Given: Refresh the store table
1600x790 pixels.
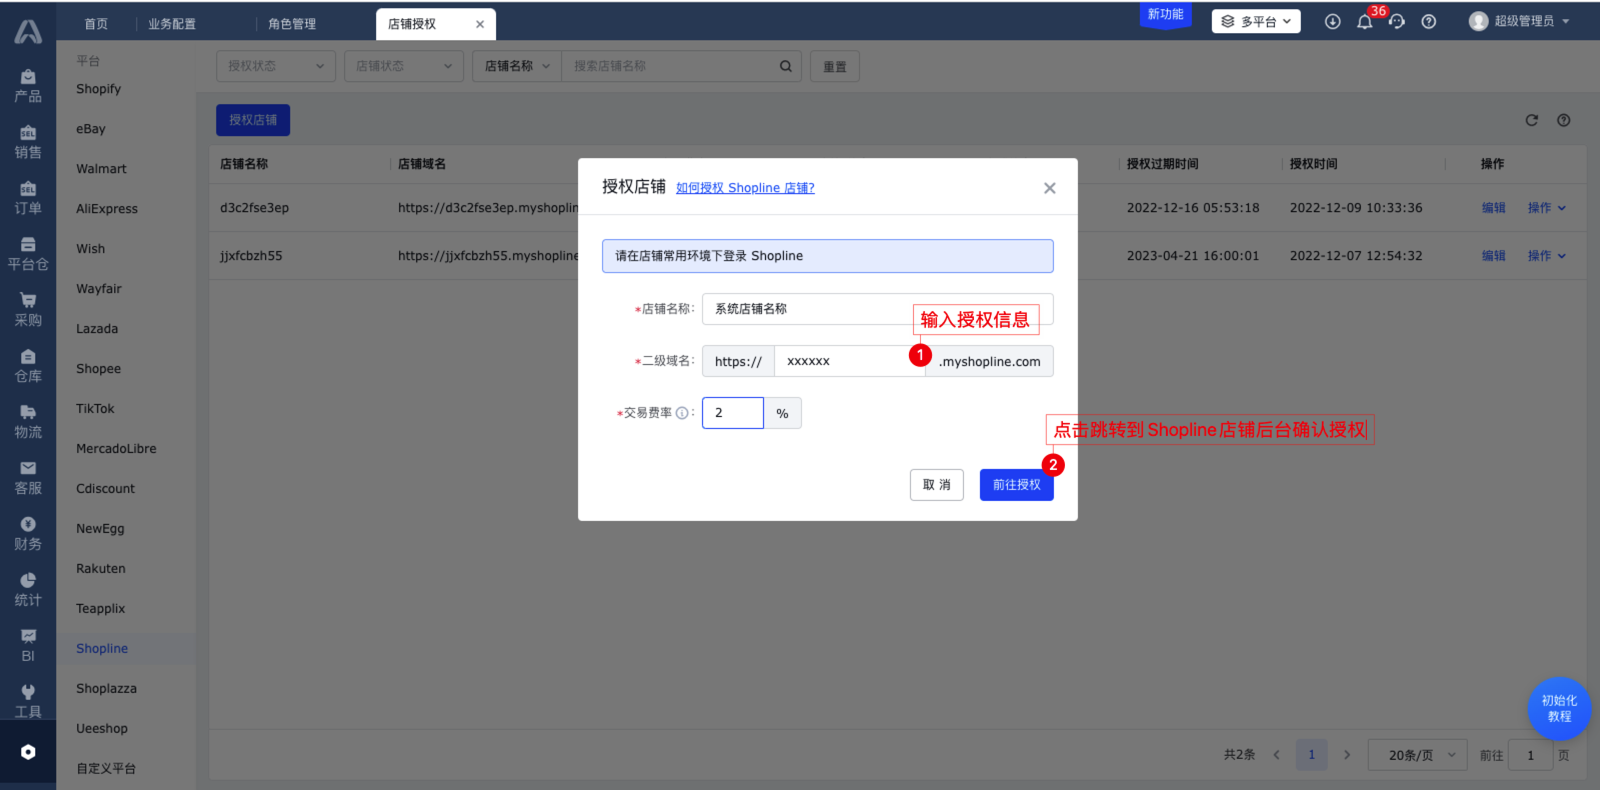Looking at the screenshot, I should tap(1531, 120).
